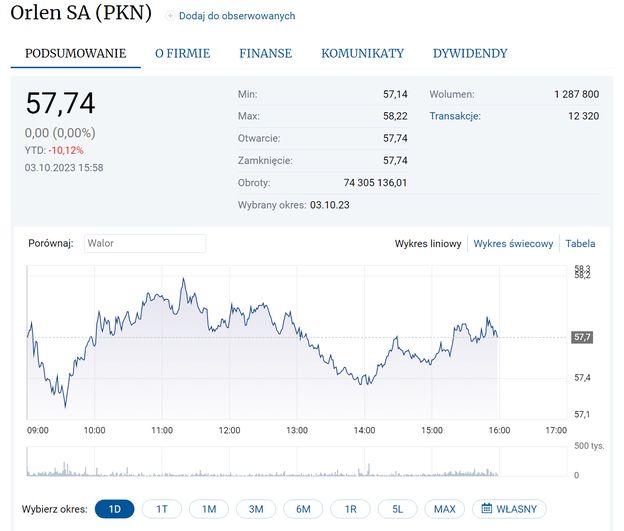Go to the KOMUNIKATY tab

pyautogui.click(x=362, y=54)
